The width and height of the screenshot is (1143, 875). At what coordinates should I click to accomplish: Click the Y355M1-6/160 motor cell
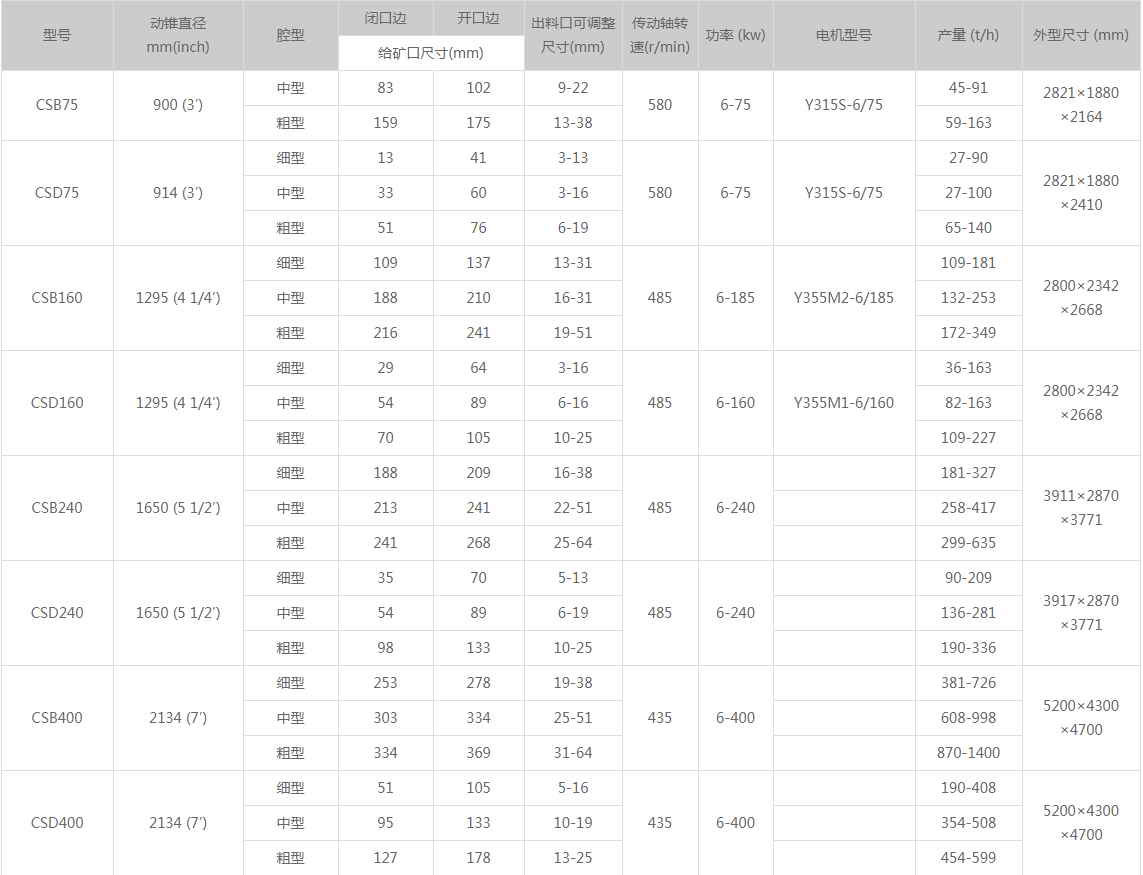tap(843, 402)
